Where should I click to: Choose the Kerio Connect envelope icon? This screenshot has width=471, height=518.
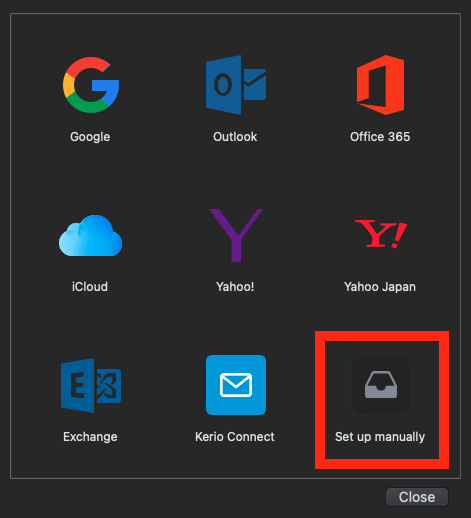tap(236, 385)
